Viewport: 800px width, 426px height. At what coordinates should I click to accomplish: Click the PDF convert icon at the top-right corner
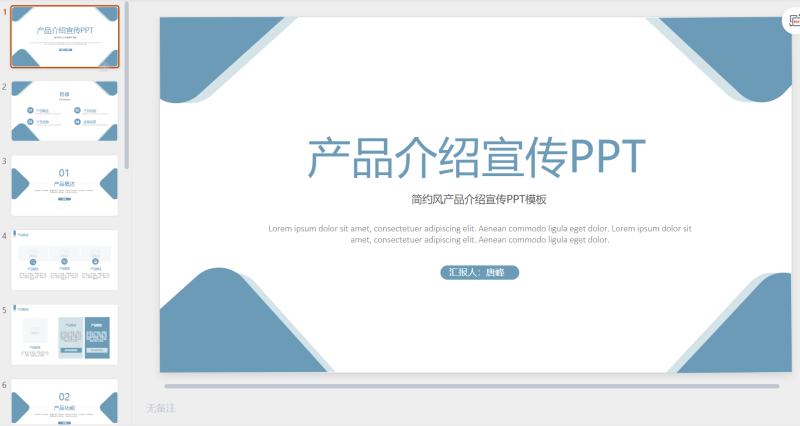(x=793, y=21)
